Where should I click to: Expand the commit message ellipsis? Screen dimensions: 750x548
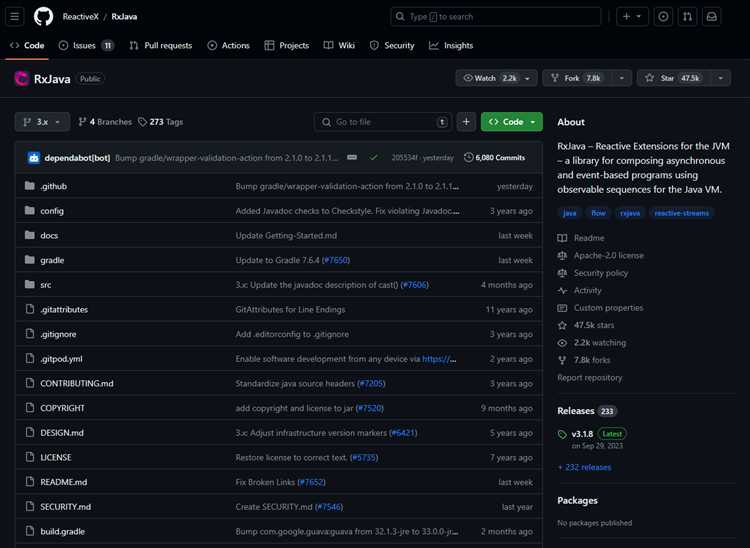(352, 157)
